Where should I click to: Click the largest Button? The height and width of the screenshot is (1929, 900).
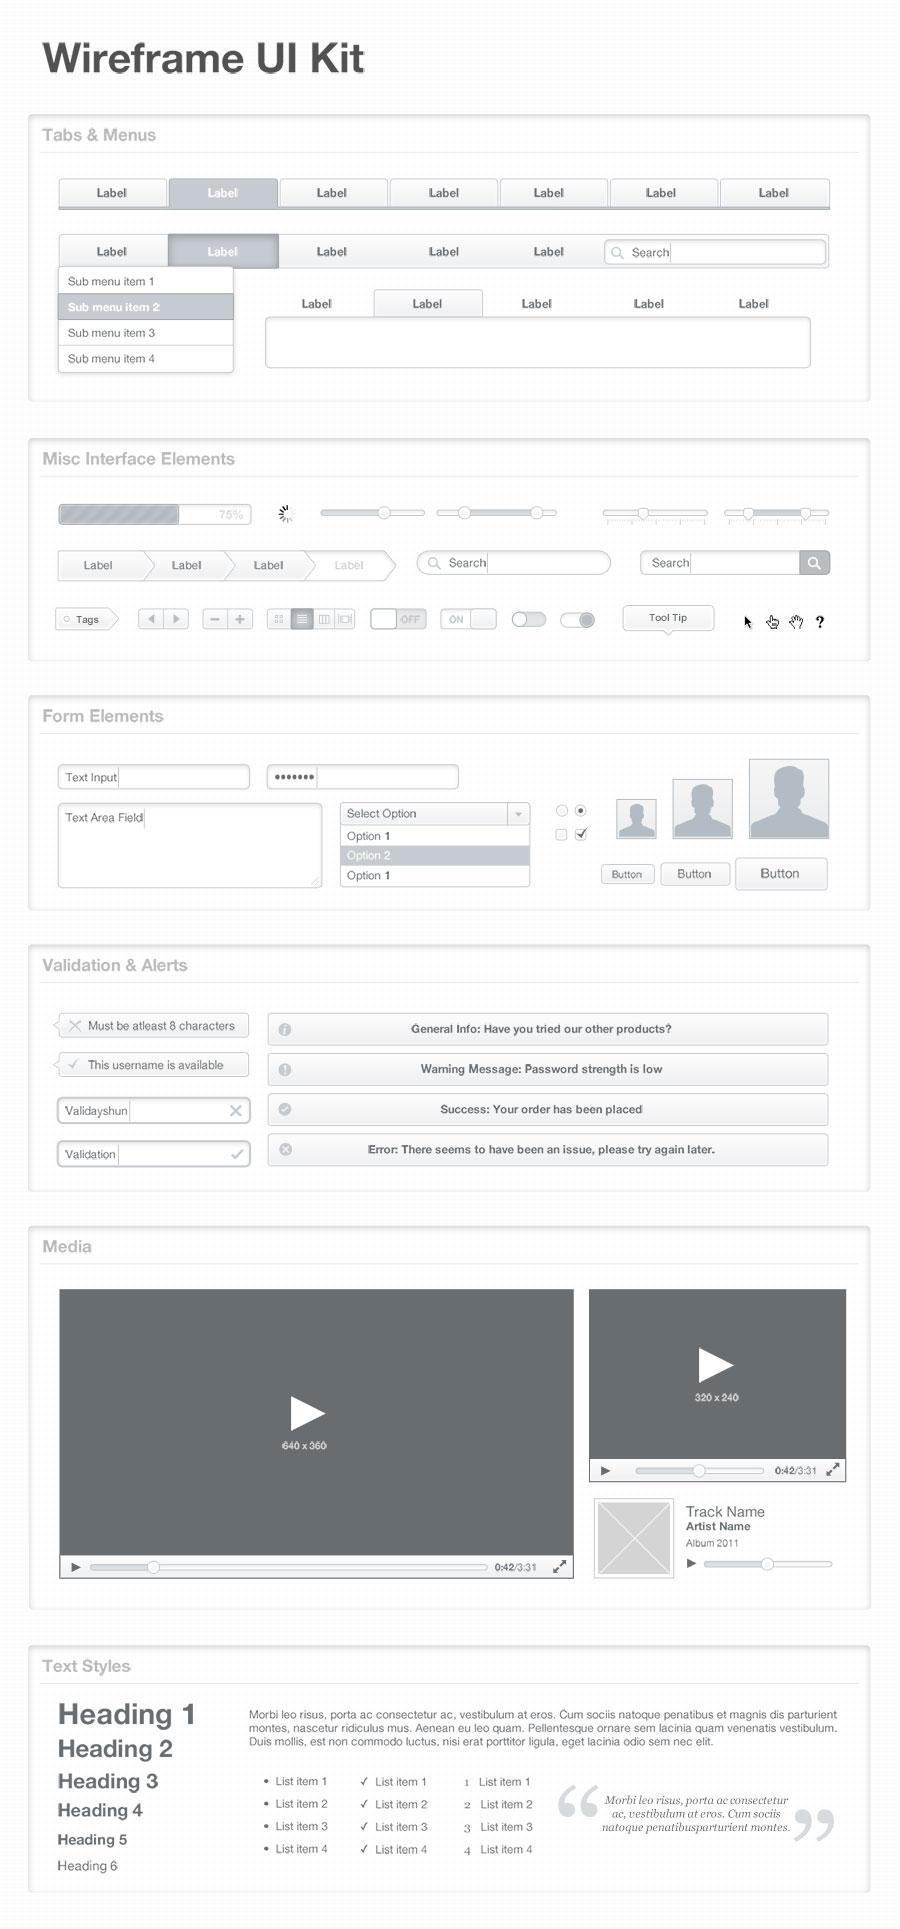(780, 873)
